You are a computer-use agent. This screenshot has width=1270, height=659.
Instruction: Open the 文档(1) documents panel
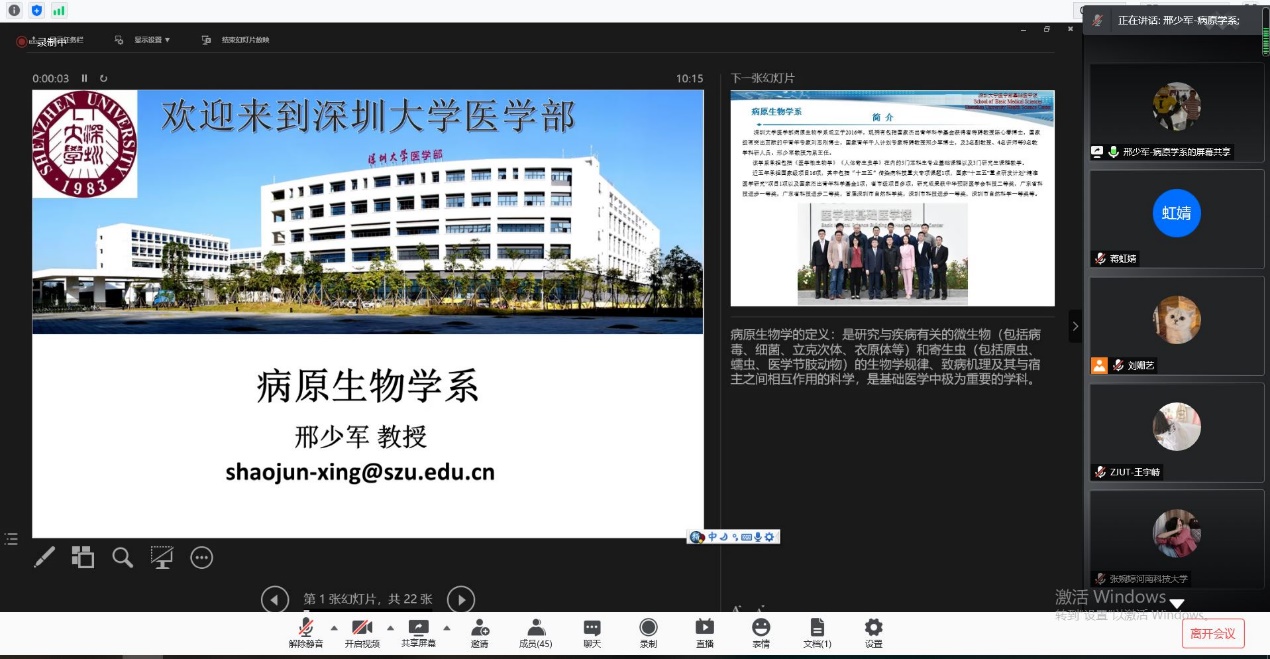coord(817,633)
